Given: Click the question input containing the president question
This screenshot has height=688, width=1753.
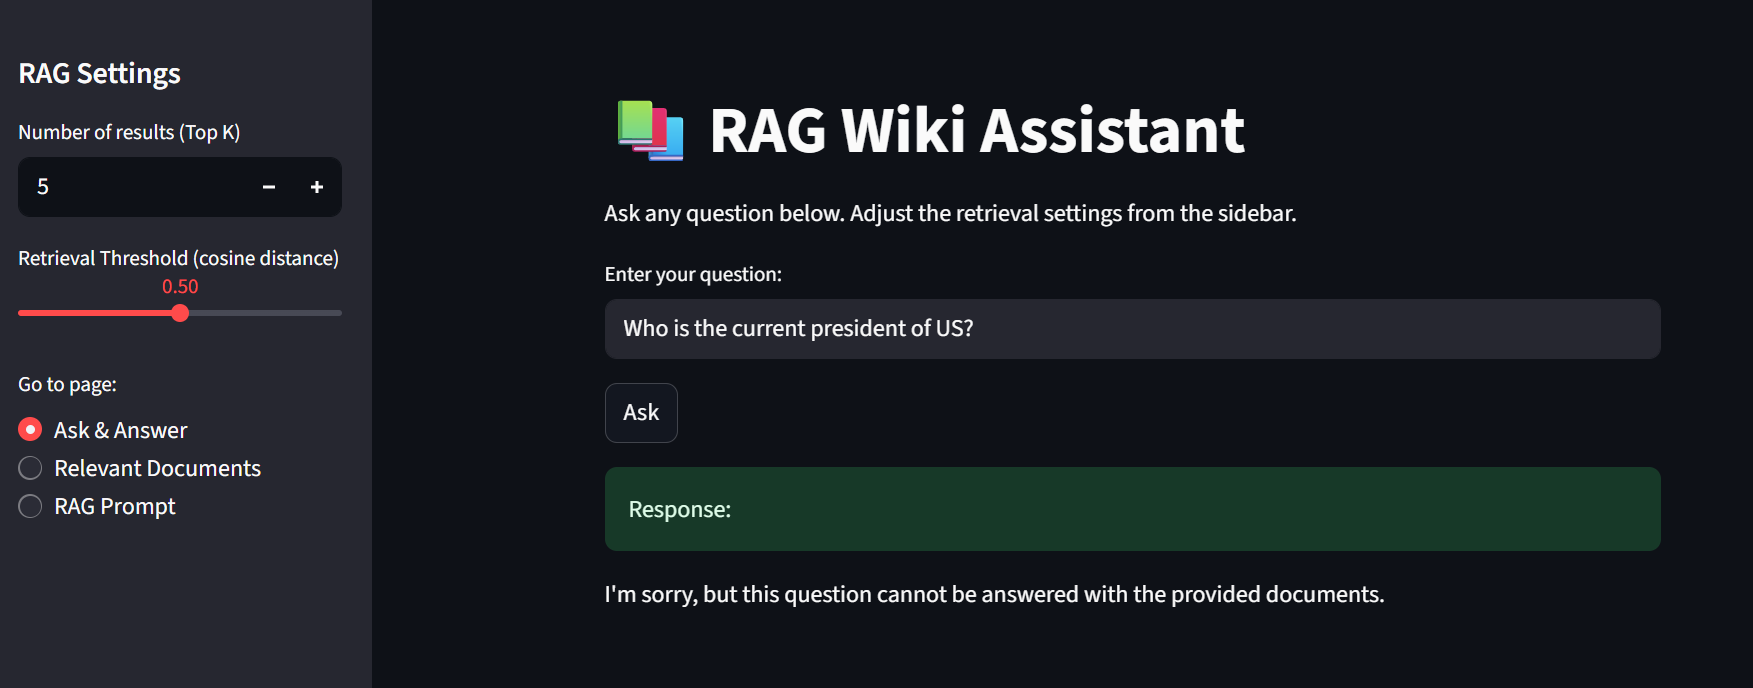Looking at the screenshot, I should point(1131,329).
